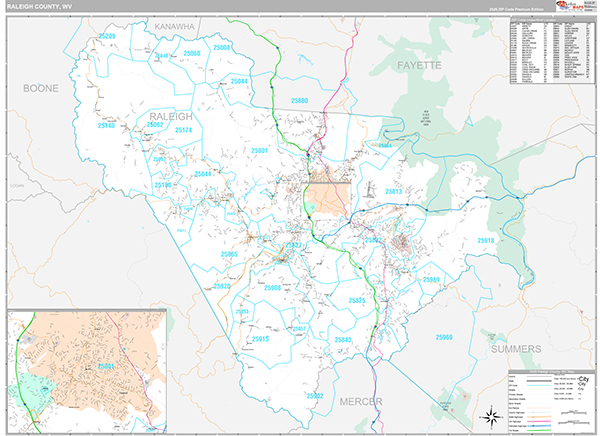600x436 pixels.
Task: Select ZIP code 25969 region
Action: 444,337
